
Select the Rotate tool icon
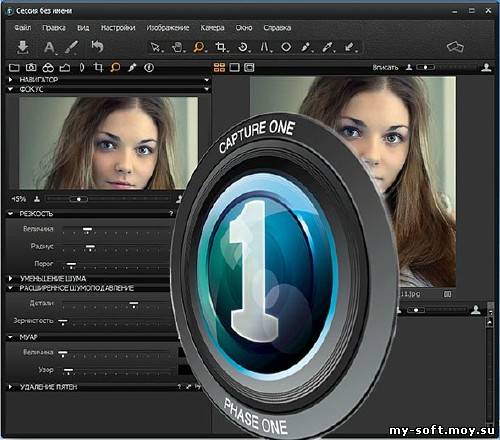point(243,47)
